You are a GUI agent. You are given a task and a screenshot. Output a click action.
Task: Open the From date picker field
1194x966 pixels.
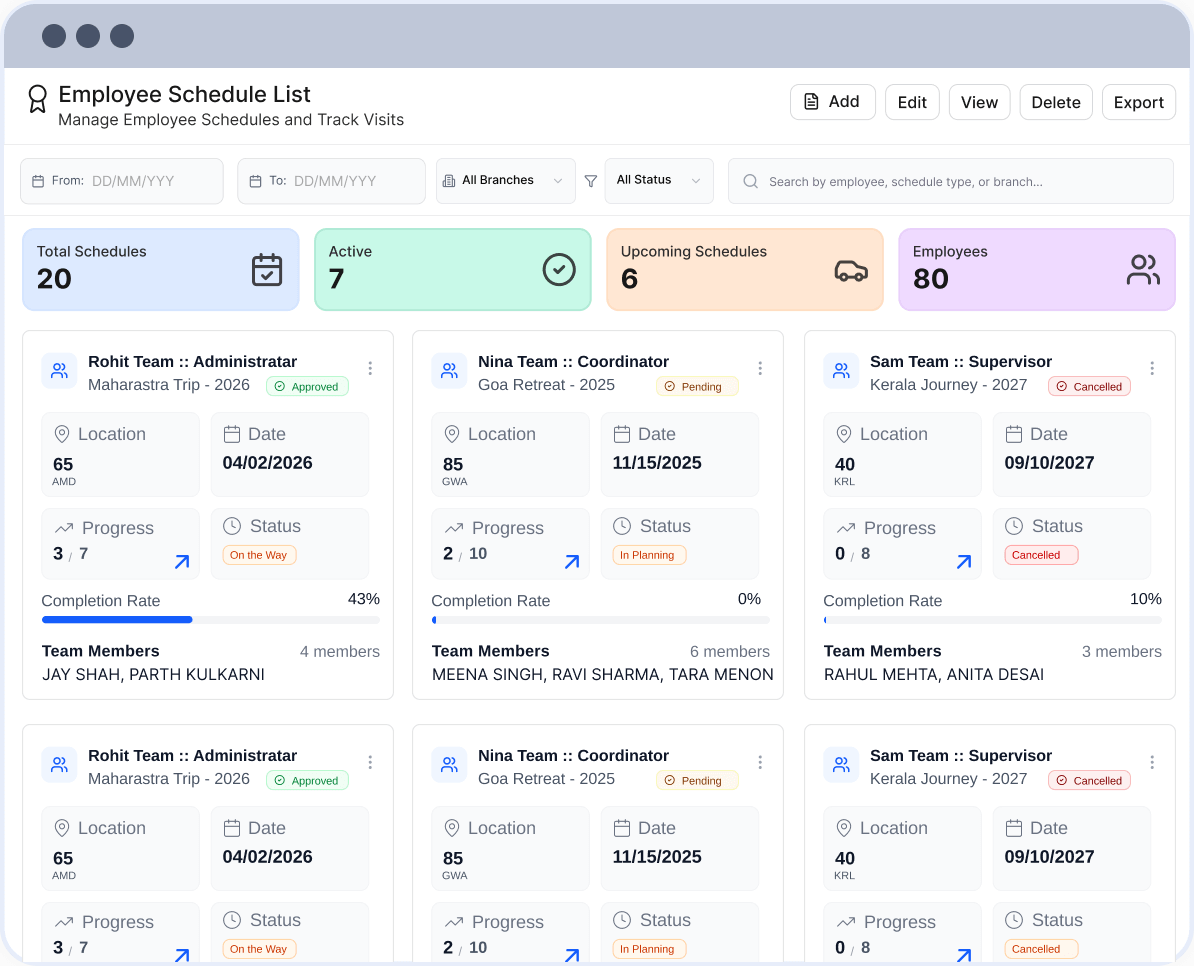pos(122,181)
